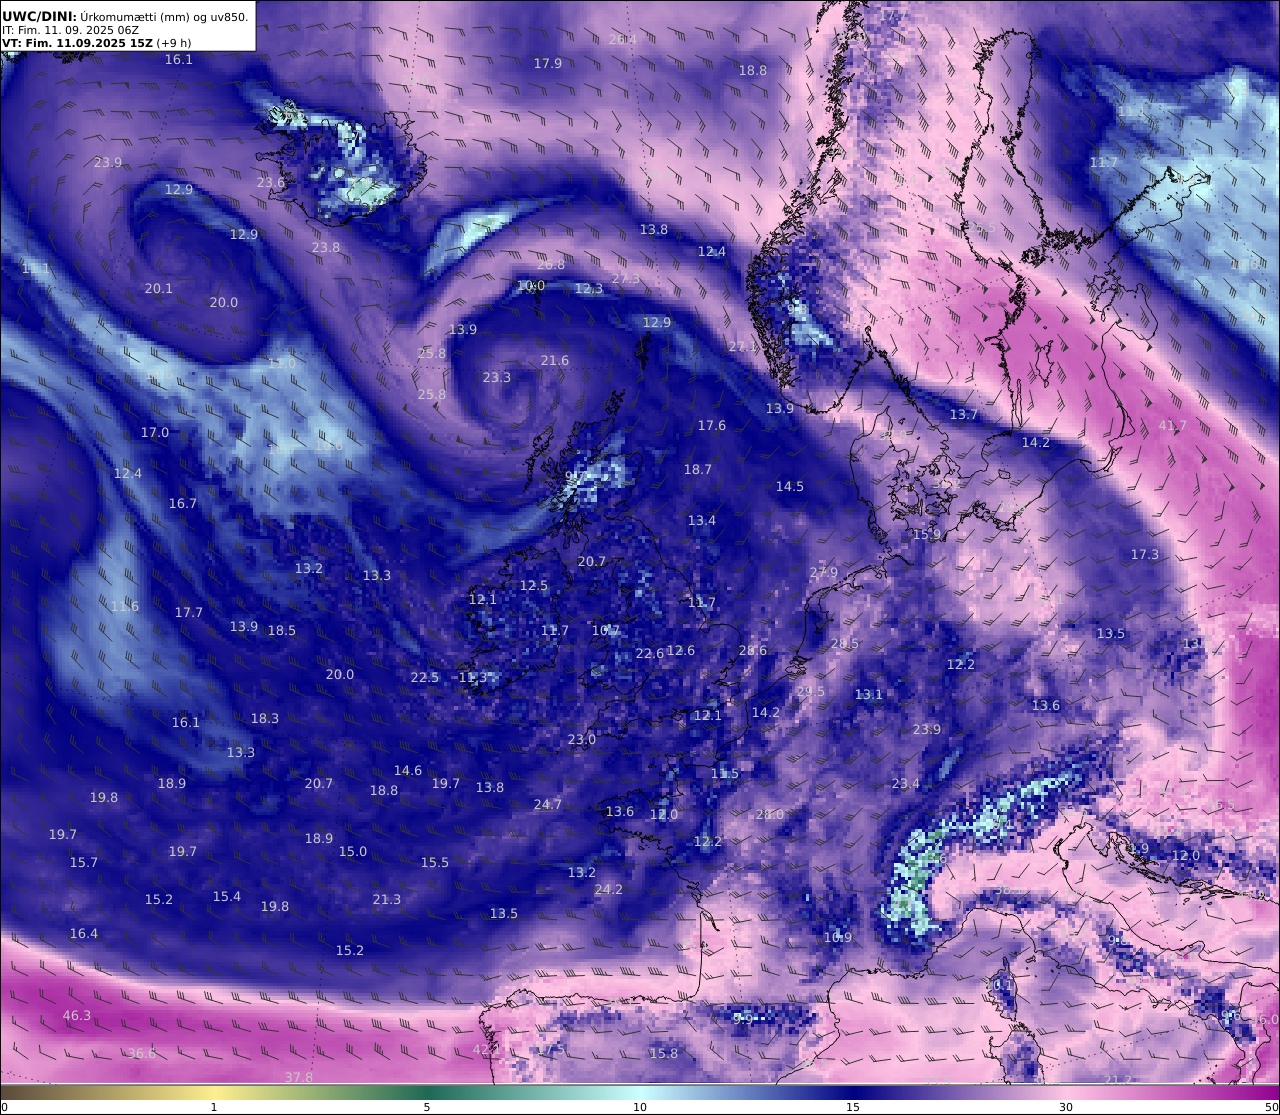Click the color scale label 1
This screenshot has height=1115, width=1280.
pyautogui.click(x=214, y=1107)
